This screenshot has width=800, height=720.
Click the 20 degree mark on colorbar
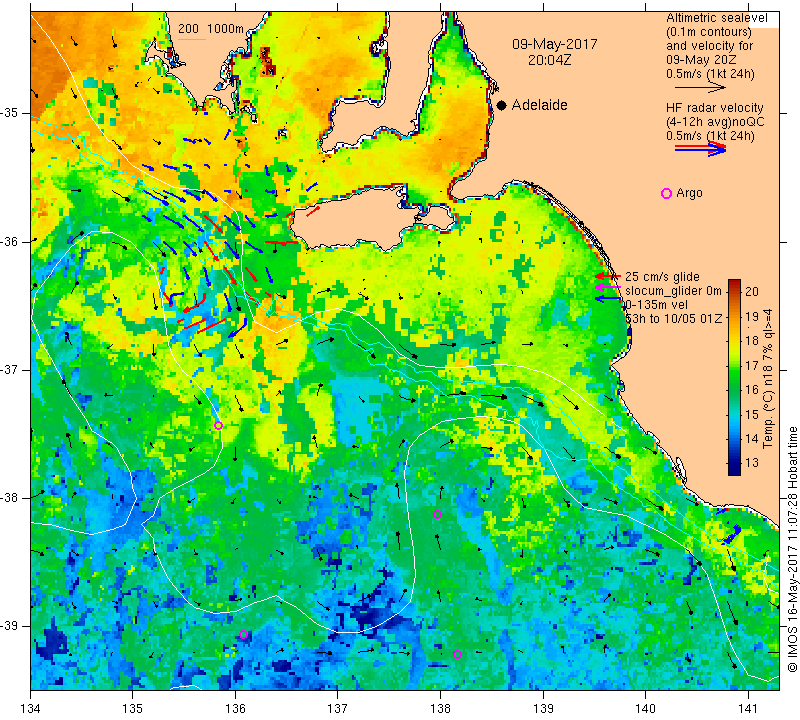[x=752, y=291]
